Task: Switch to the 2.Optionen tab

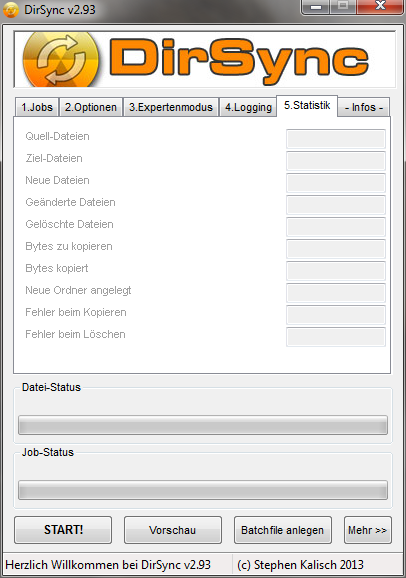Action: 91,107
